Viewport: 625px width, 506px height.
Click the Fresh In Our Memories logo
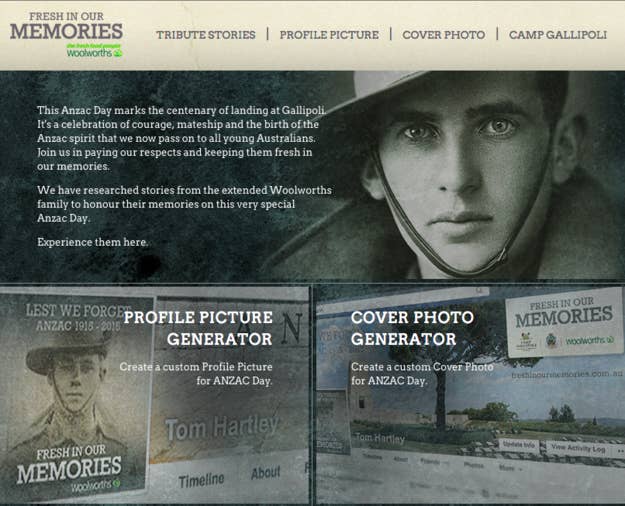tap(66, 26)
